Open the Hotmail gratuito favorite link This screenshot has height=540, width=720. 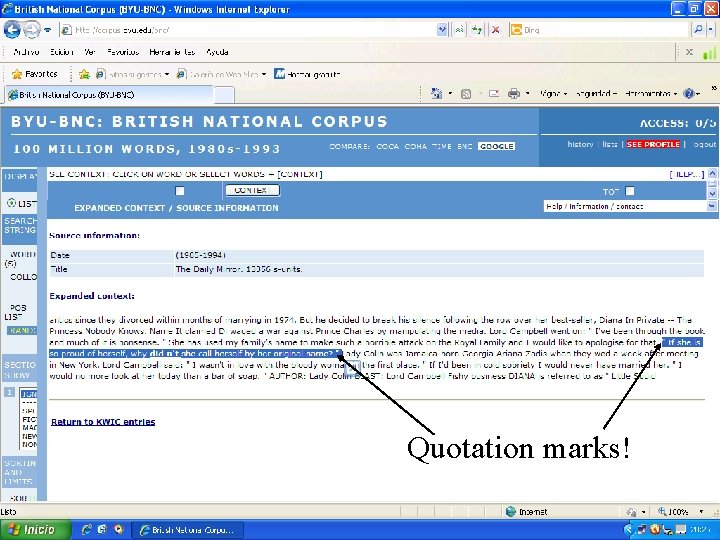[307, 74]
